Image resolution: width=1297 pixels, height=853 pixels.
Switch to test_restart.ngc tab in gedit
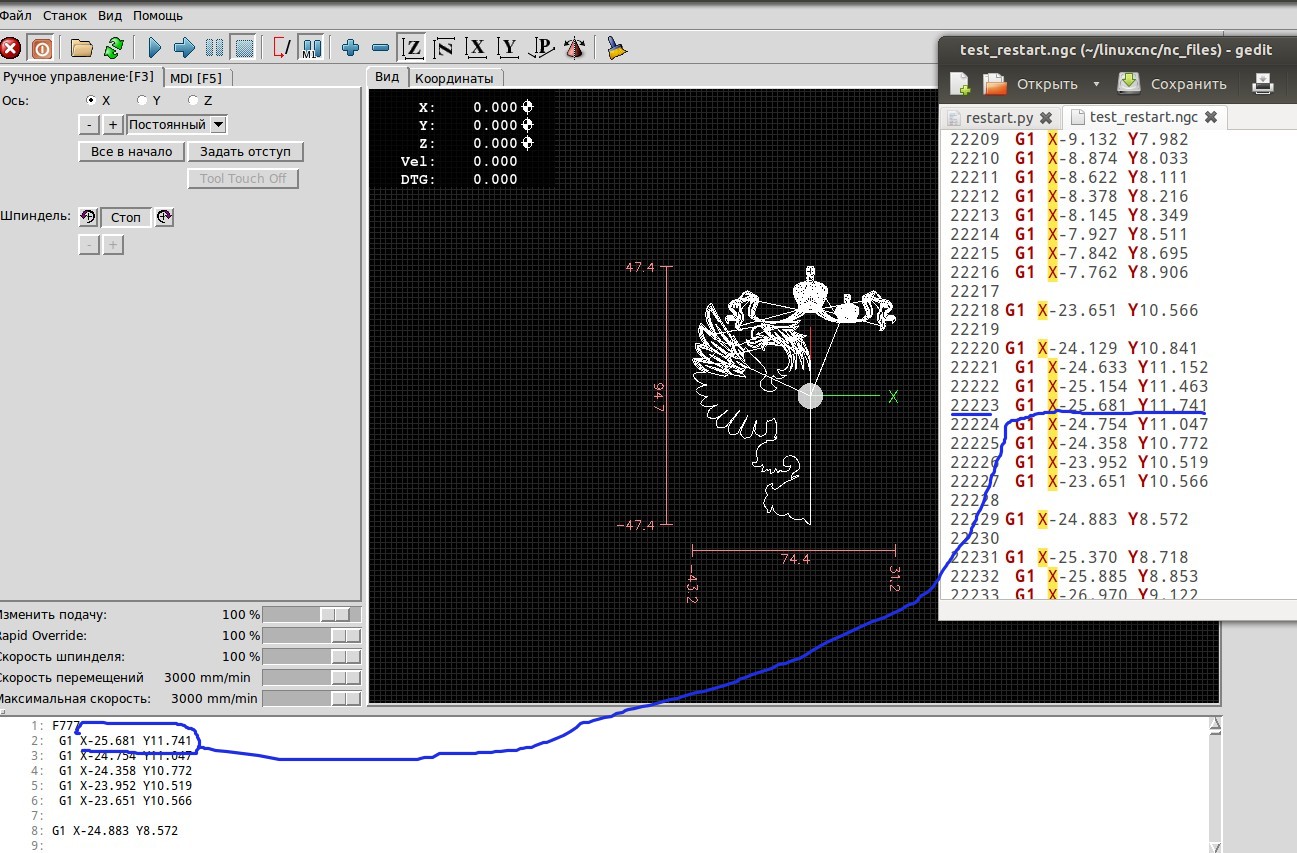pyautogui.click(x=1144, y=118)
